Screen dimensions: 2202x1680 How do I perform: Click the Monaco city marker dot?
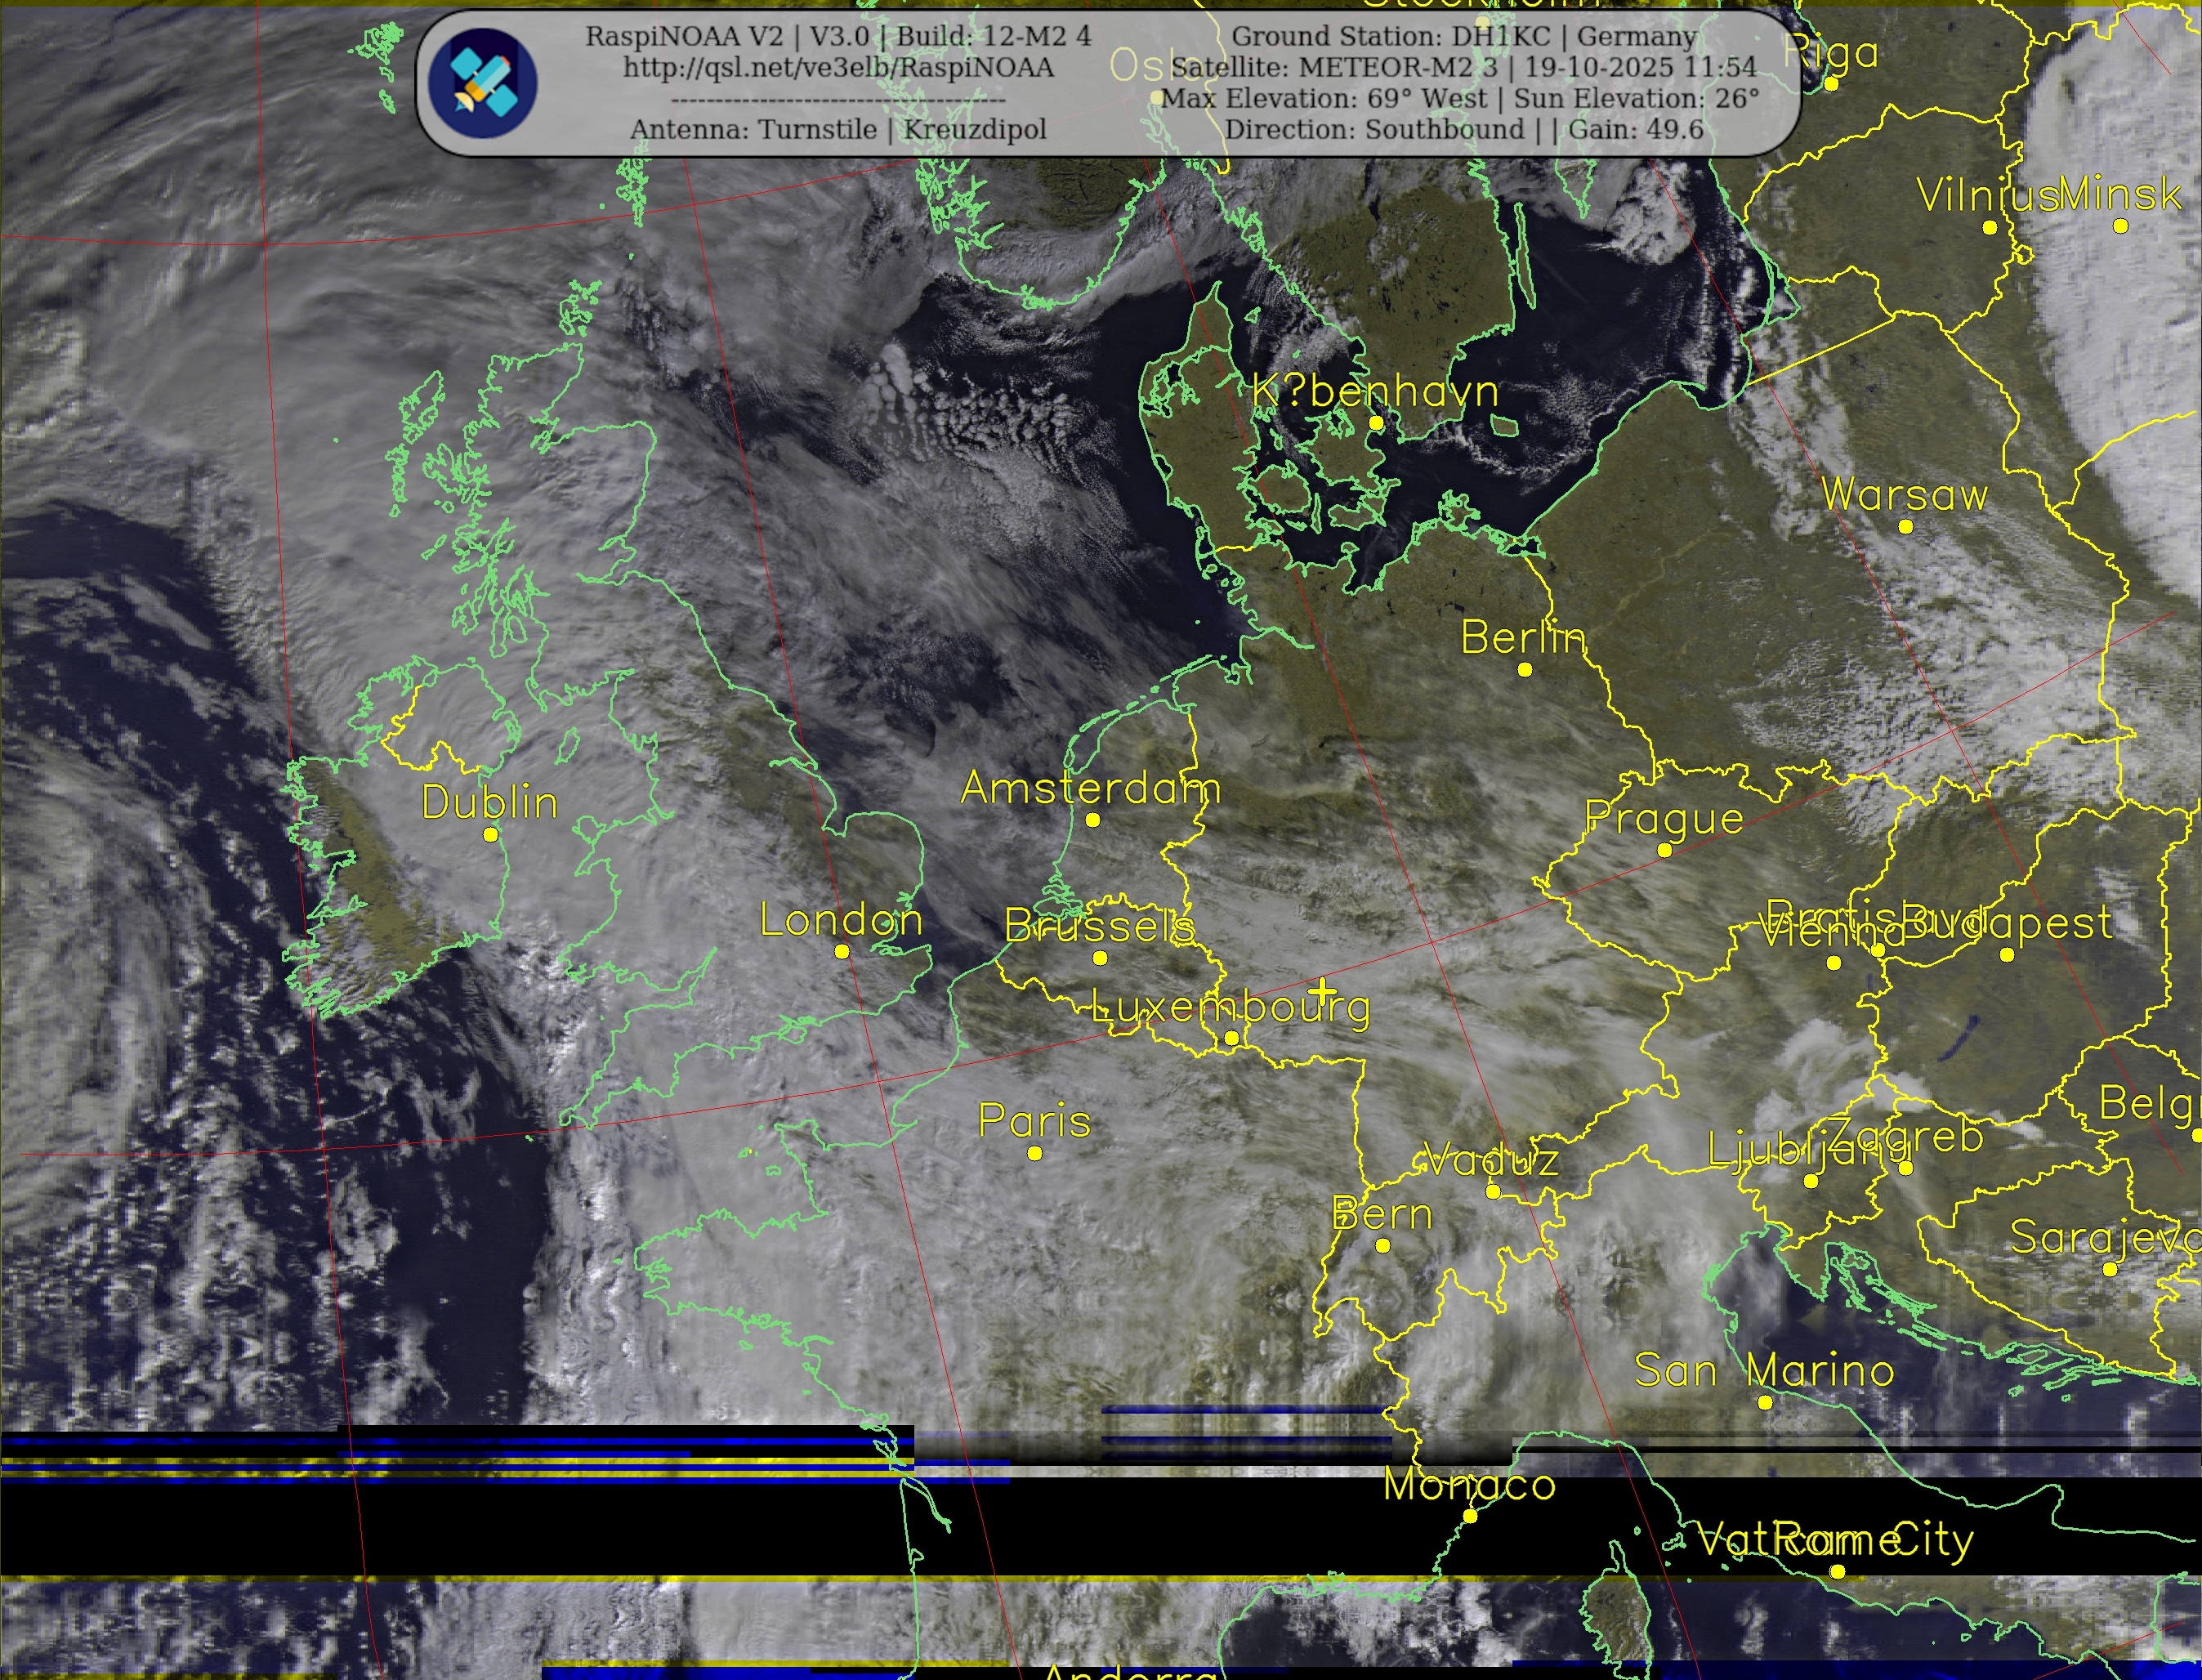1470,1516
